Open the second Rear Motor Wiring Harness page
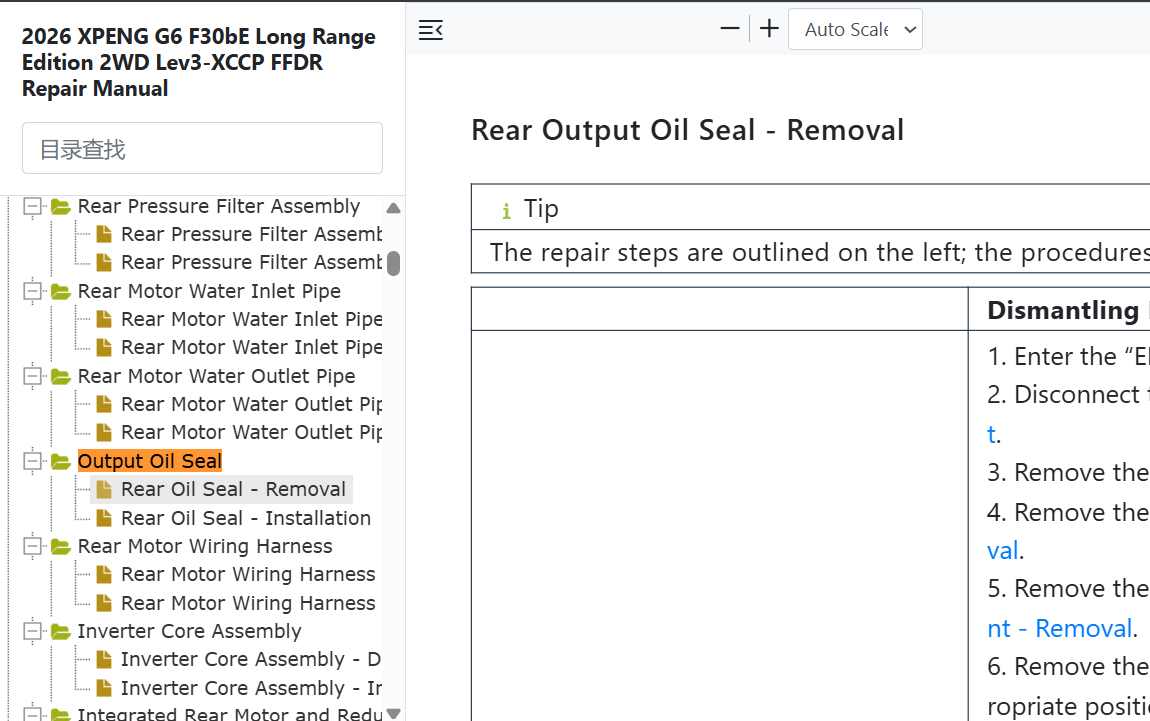This screenshot has width=1150, height=721. (x=248, y=603)
